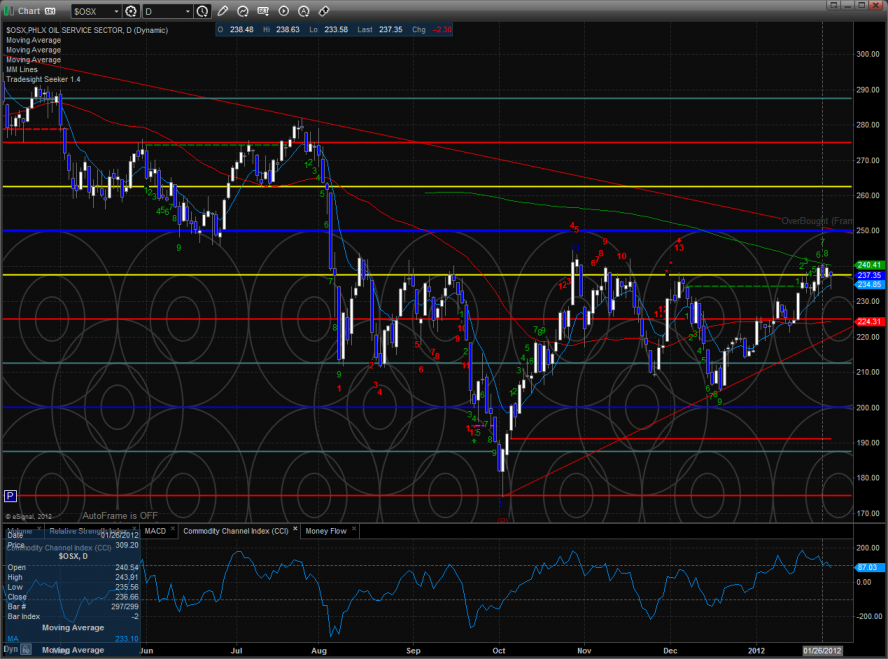The height and width of the screenshot is (659, 888).
Task: Click the OverBought frame label on chart
Action: [817, 221]
